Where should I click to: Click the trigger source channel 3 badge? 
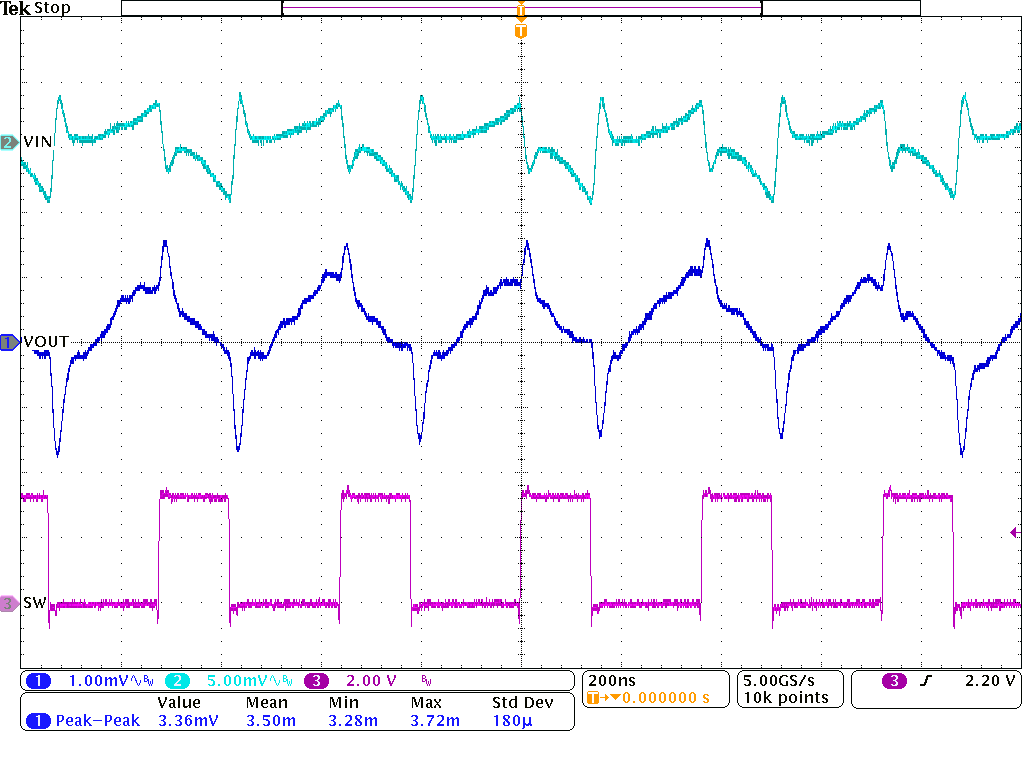pyautogui.click(x=894, y=681)
